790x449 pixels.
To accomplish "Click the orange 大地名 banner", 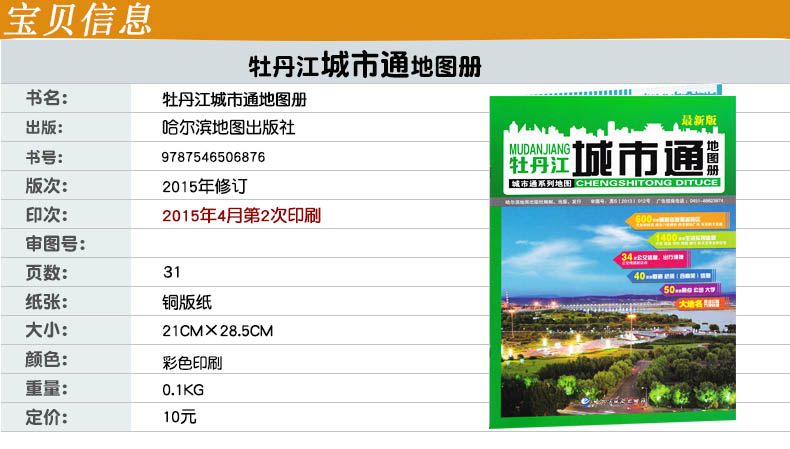I will (x=701, y=303).
